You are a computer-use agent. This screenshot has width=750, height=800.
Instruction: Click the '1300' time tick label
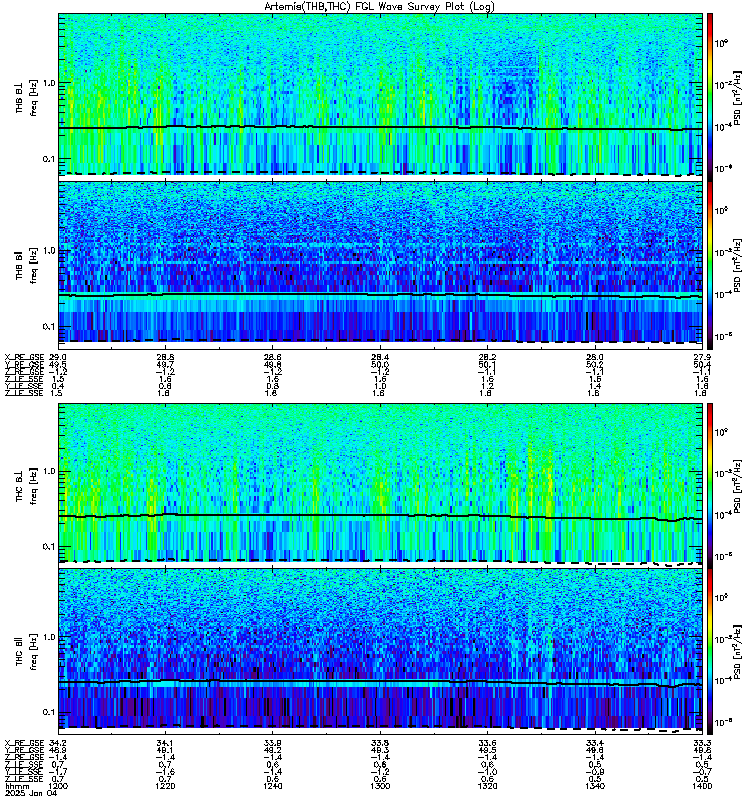point(380,786)
